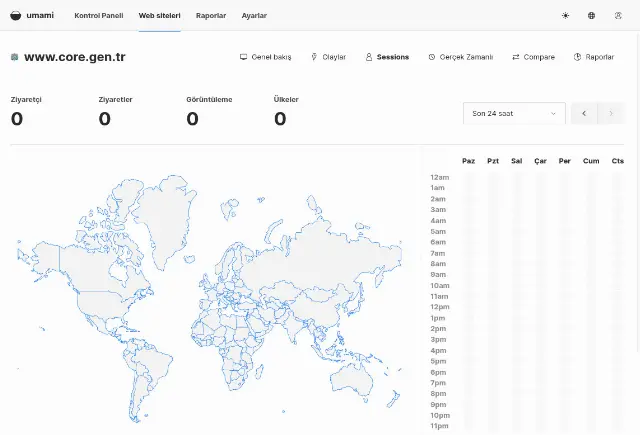Click the 12pm row label in heatmap

440,307
